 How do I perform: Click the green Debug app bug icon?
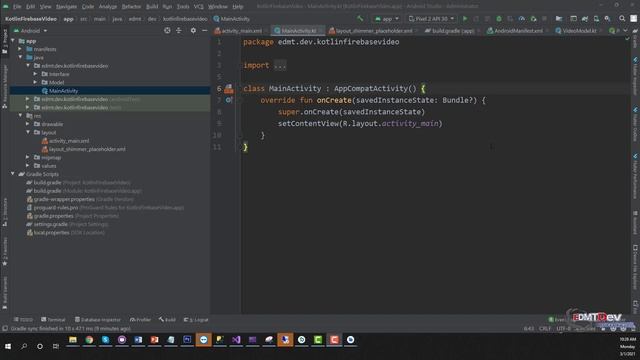[499, 19]
